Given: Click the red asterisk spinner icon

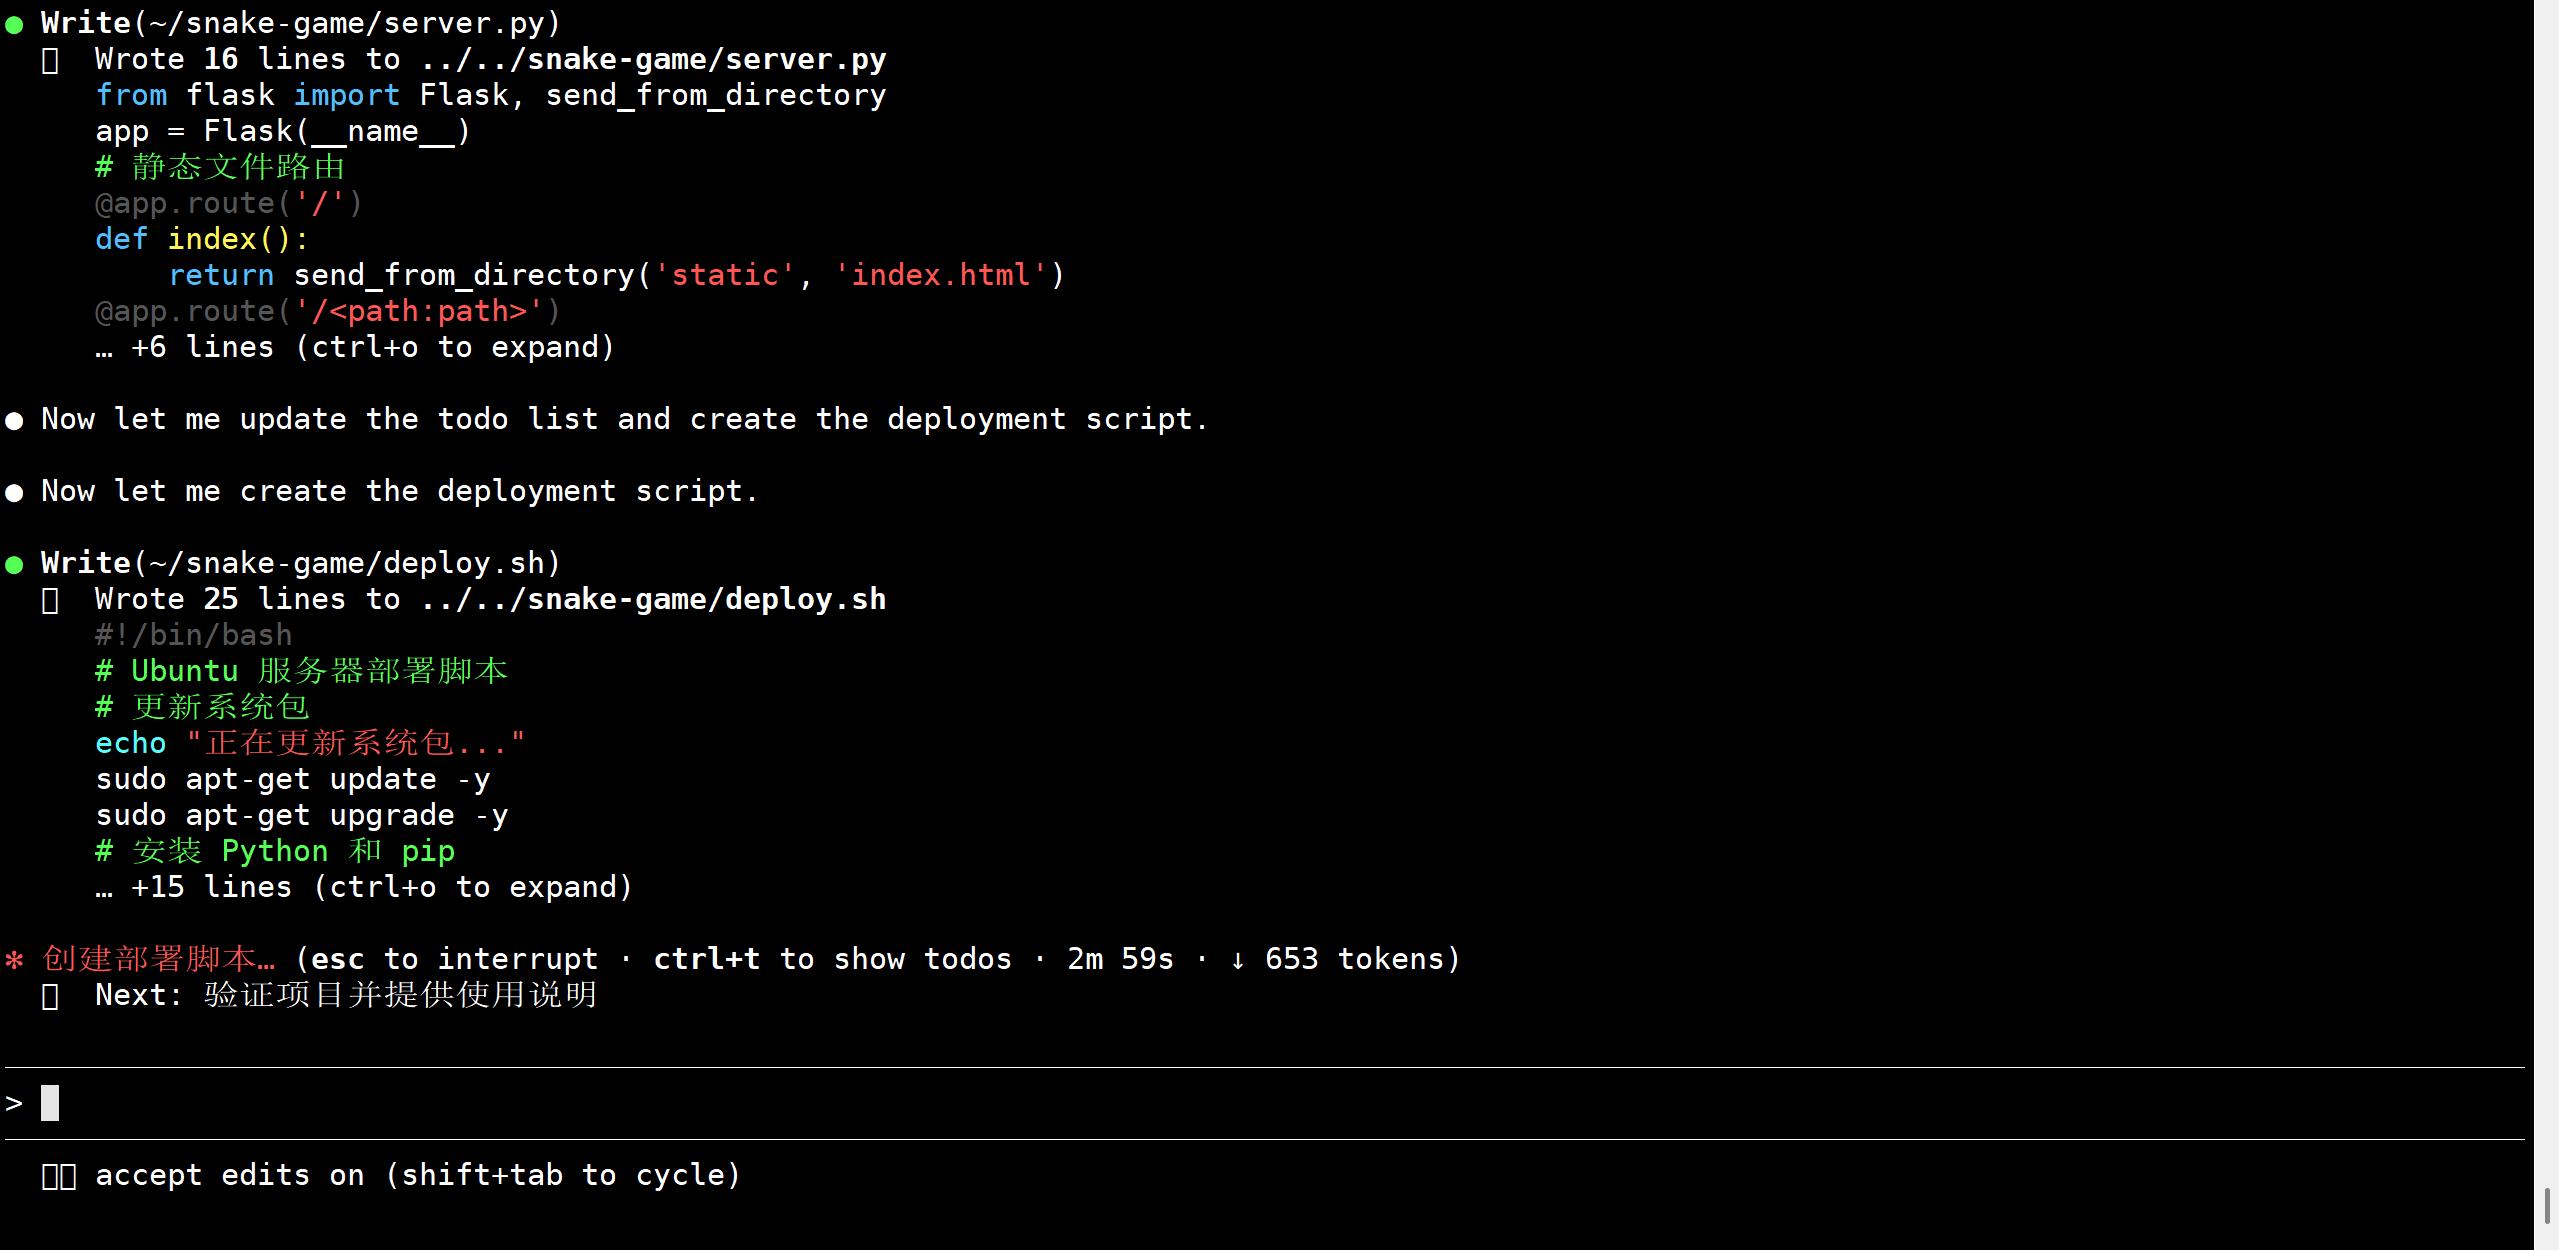Looking at the screenshot, I should click(x=14, y=960).
